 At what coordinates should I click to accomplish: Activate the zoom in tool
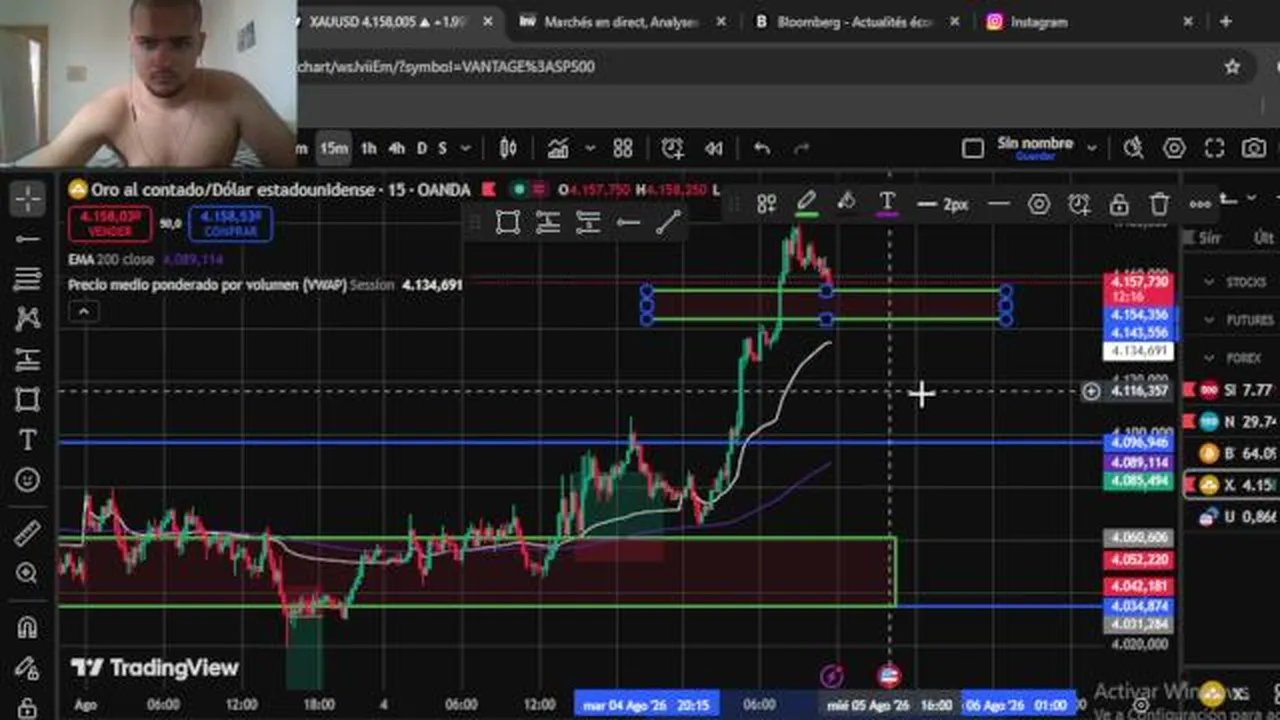tap(27, 573)
